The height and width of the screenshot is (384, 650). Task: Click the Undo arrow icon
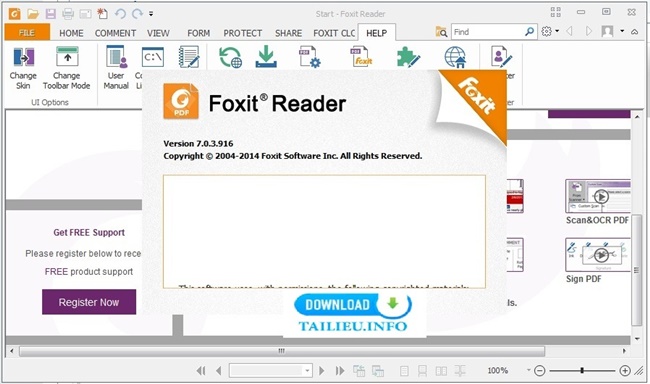[120, 14]
